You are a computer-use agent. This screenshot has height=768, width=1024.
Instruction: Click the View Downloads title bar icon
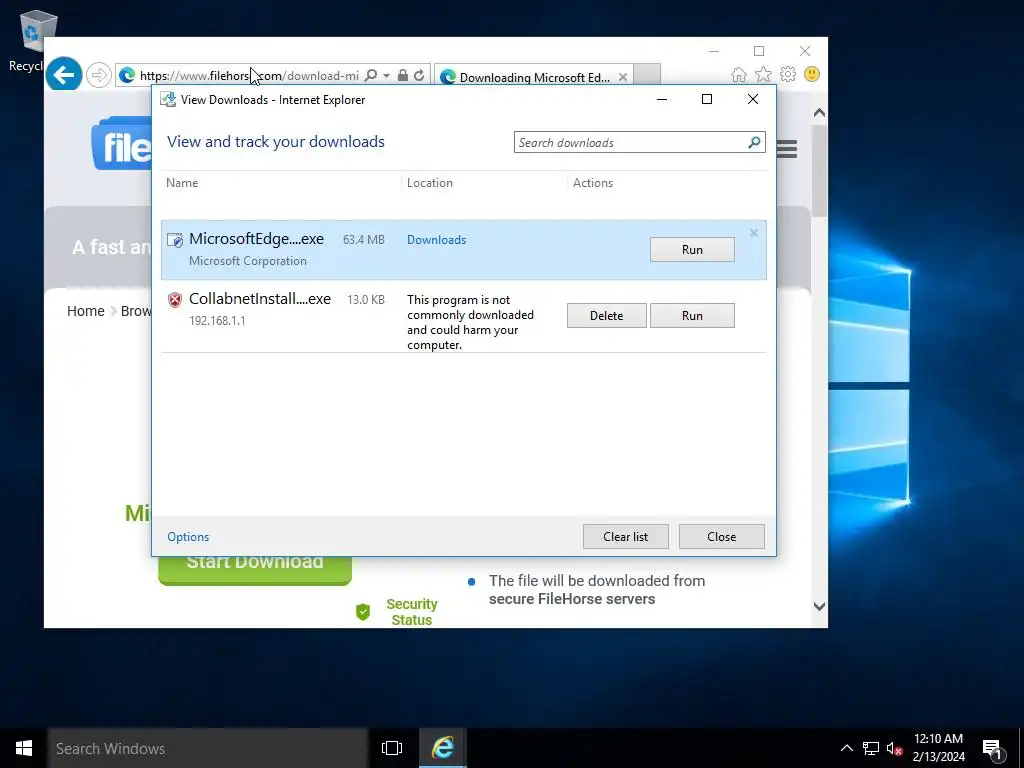tap(168, 99)
